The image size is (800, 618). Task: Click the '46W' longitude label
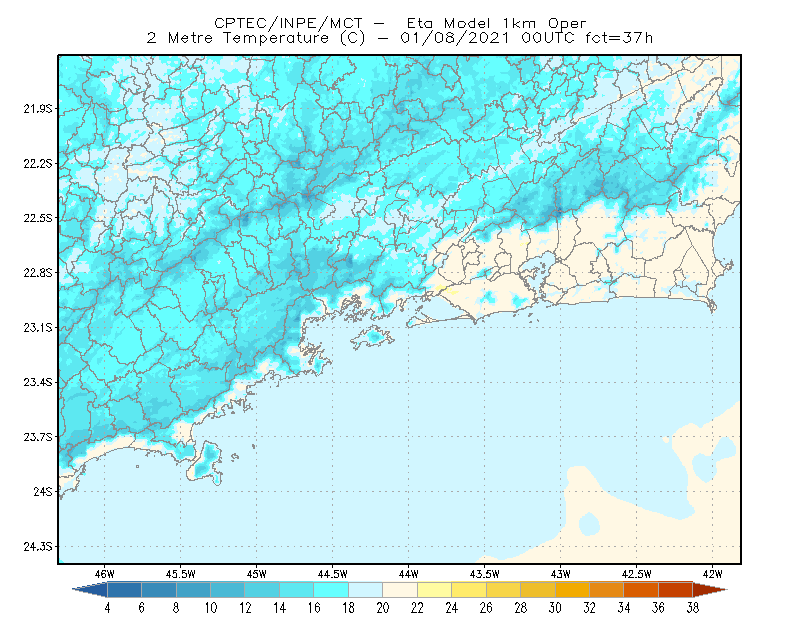tap(105, 574)
